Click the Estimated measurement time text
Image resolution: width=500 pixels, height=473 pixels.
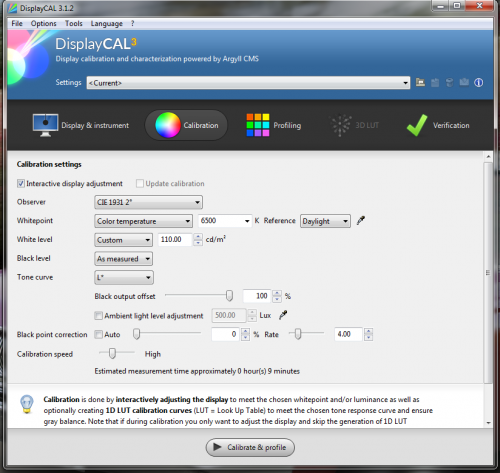[x=197, y=371]
